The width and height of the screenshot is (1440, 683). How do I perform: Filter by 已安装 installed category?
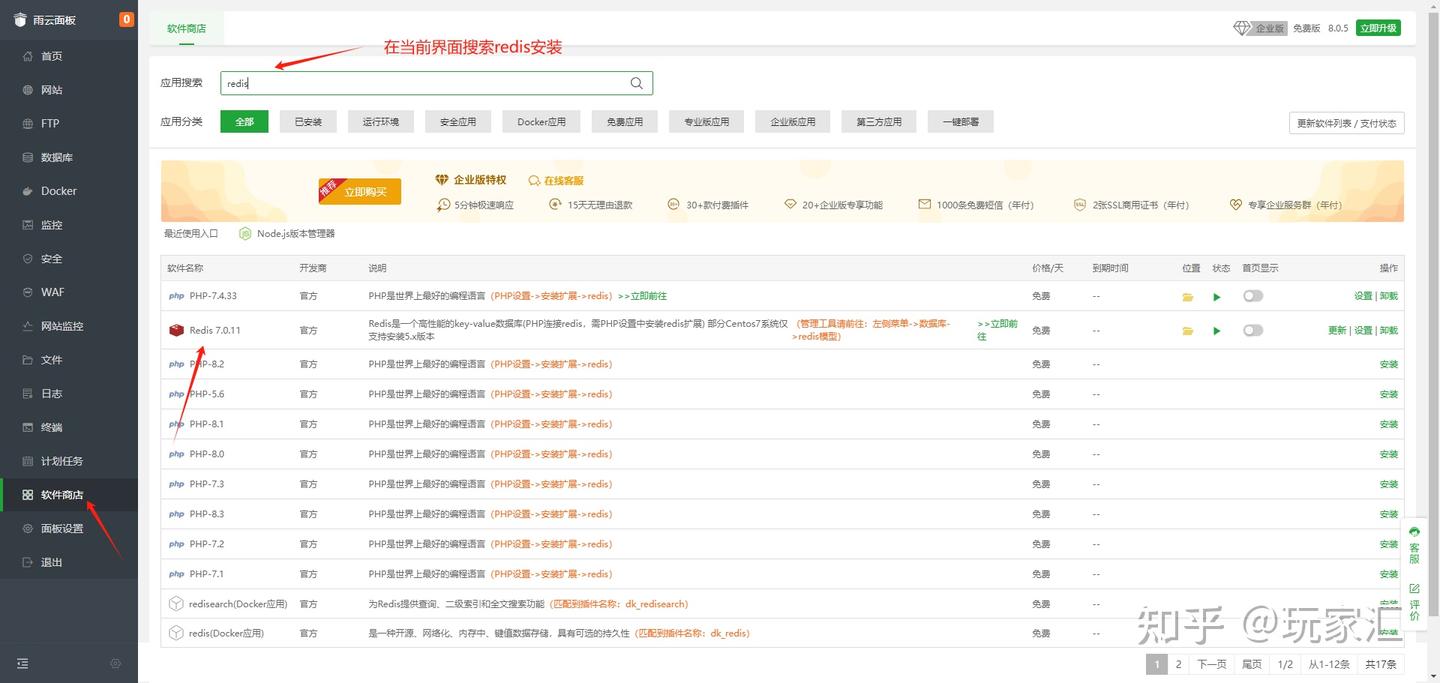coord(308,122)
